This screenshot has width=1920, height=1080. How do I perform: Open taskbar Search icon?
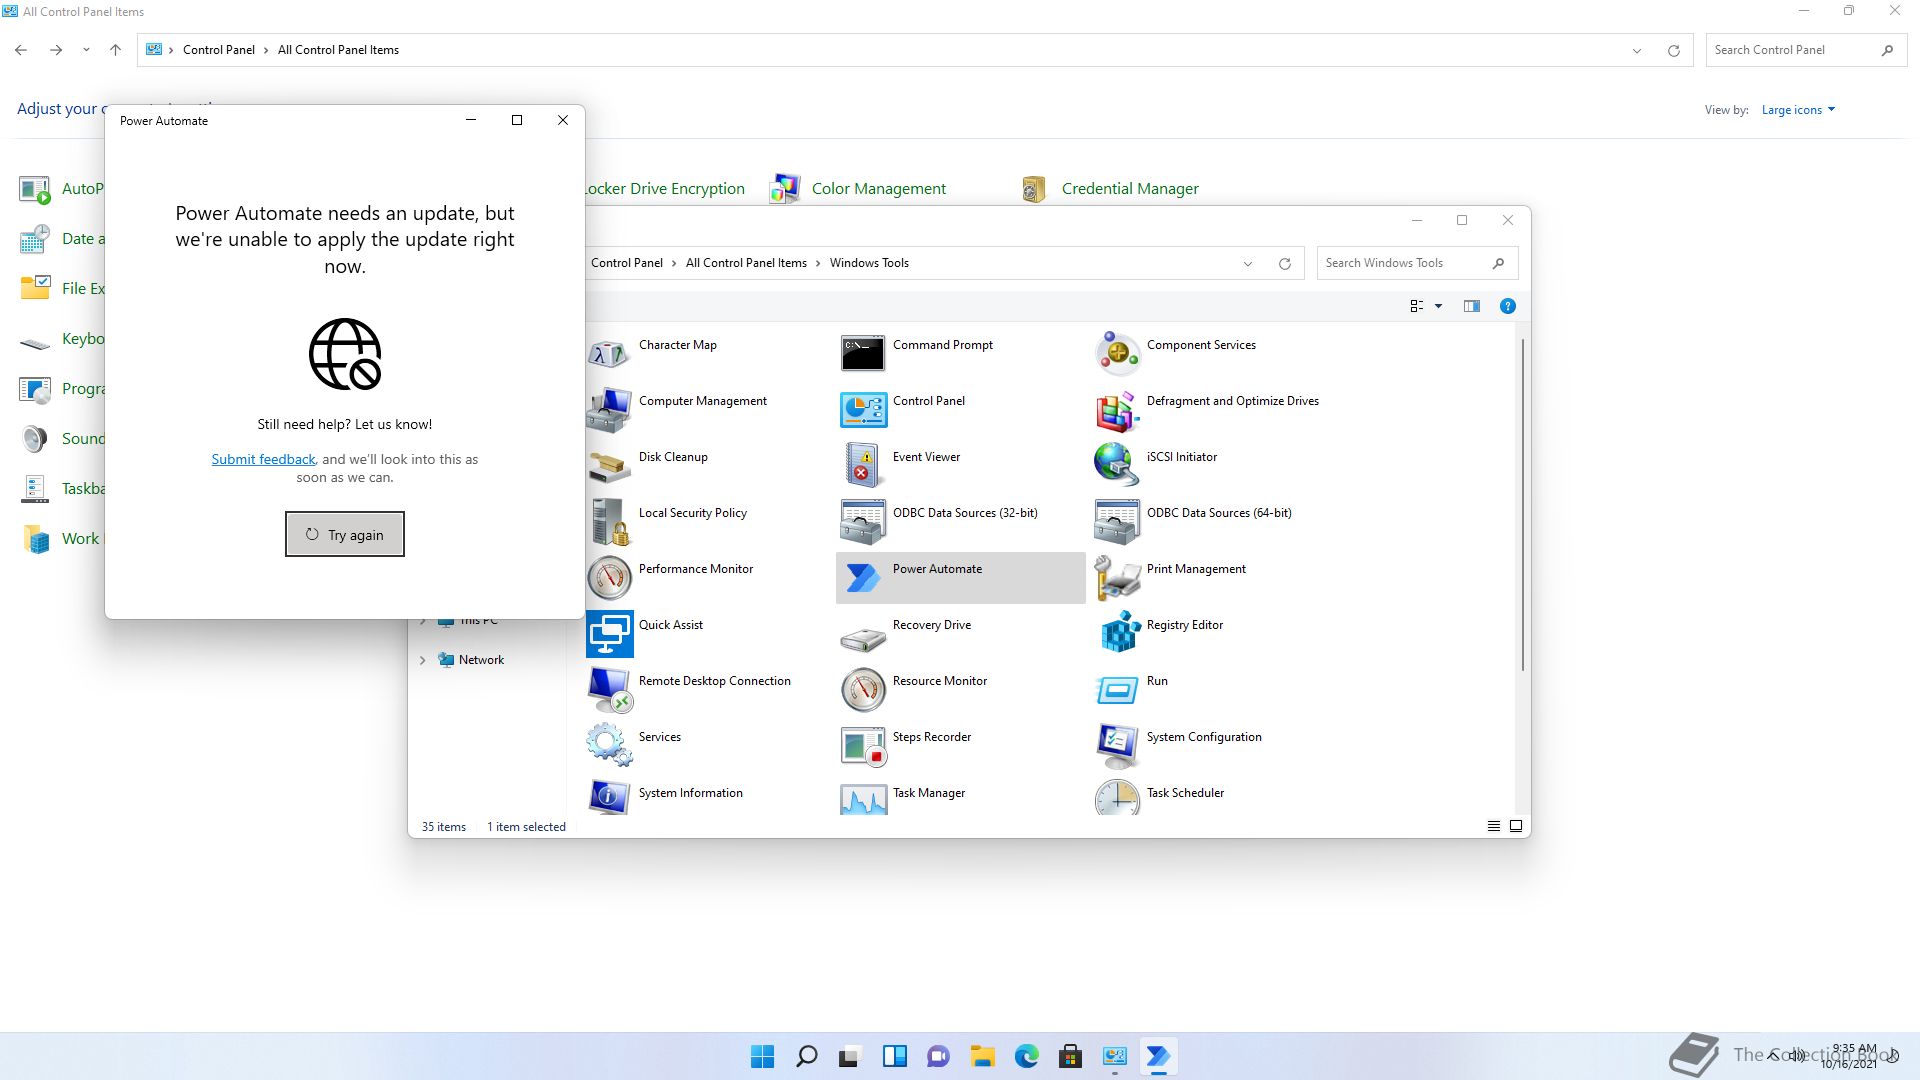[806, 1056]
